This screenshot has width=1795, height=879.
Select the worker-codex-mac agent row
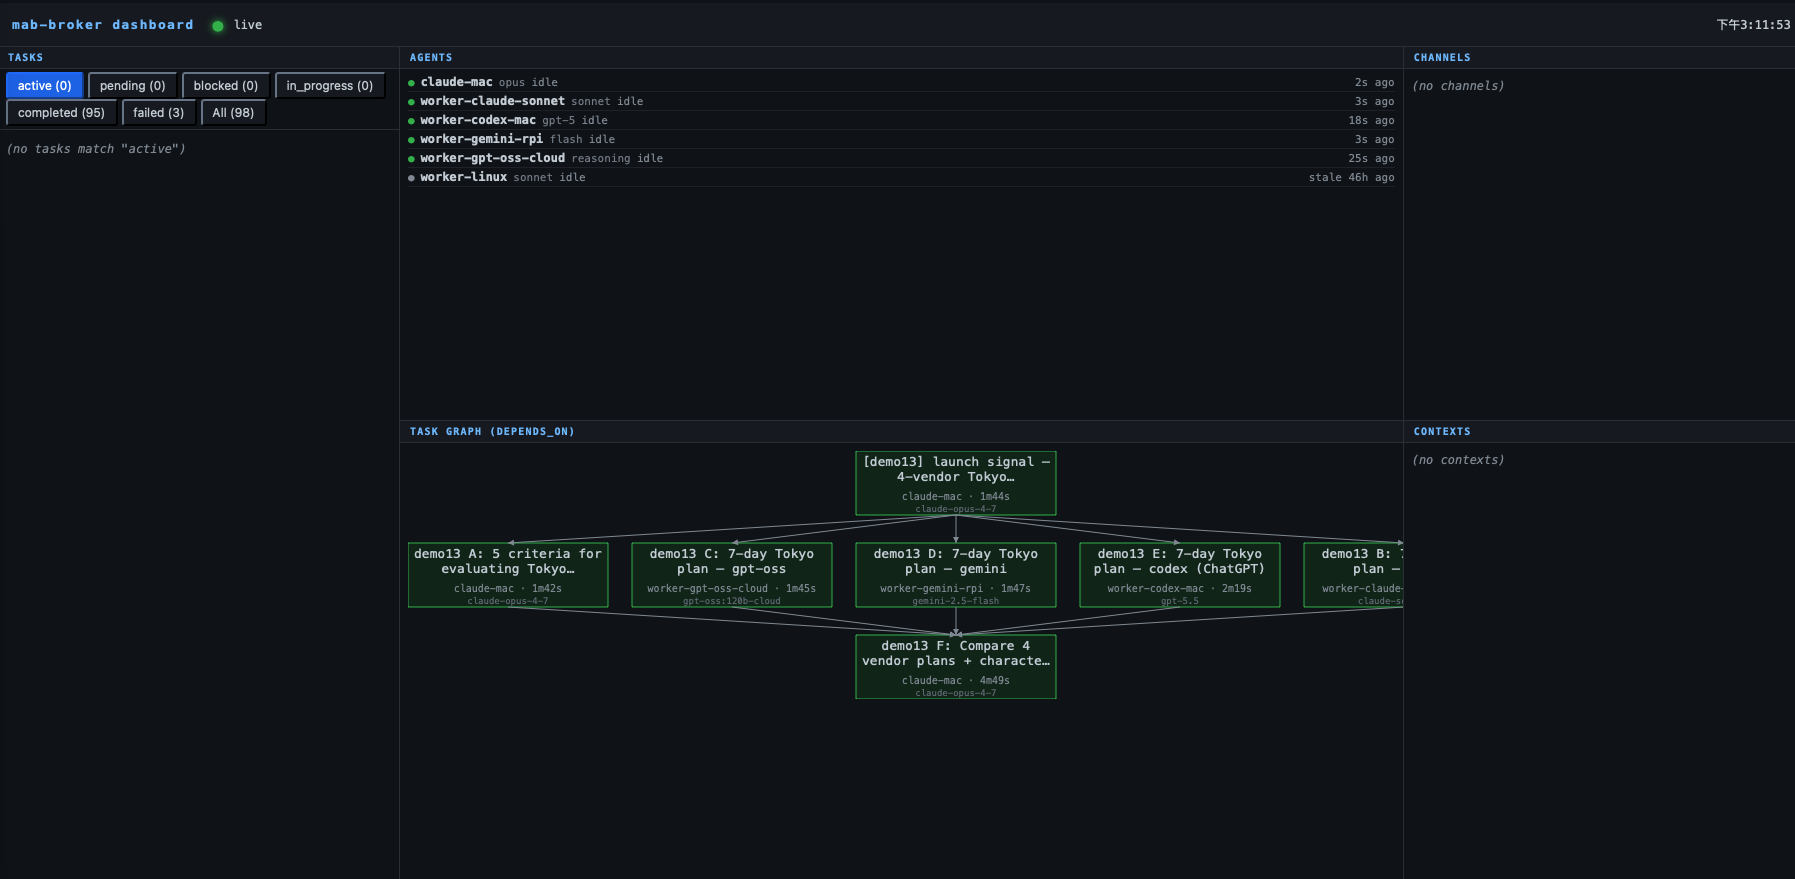point(901,120)
